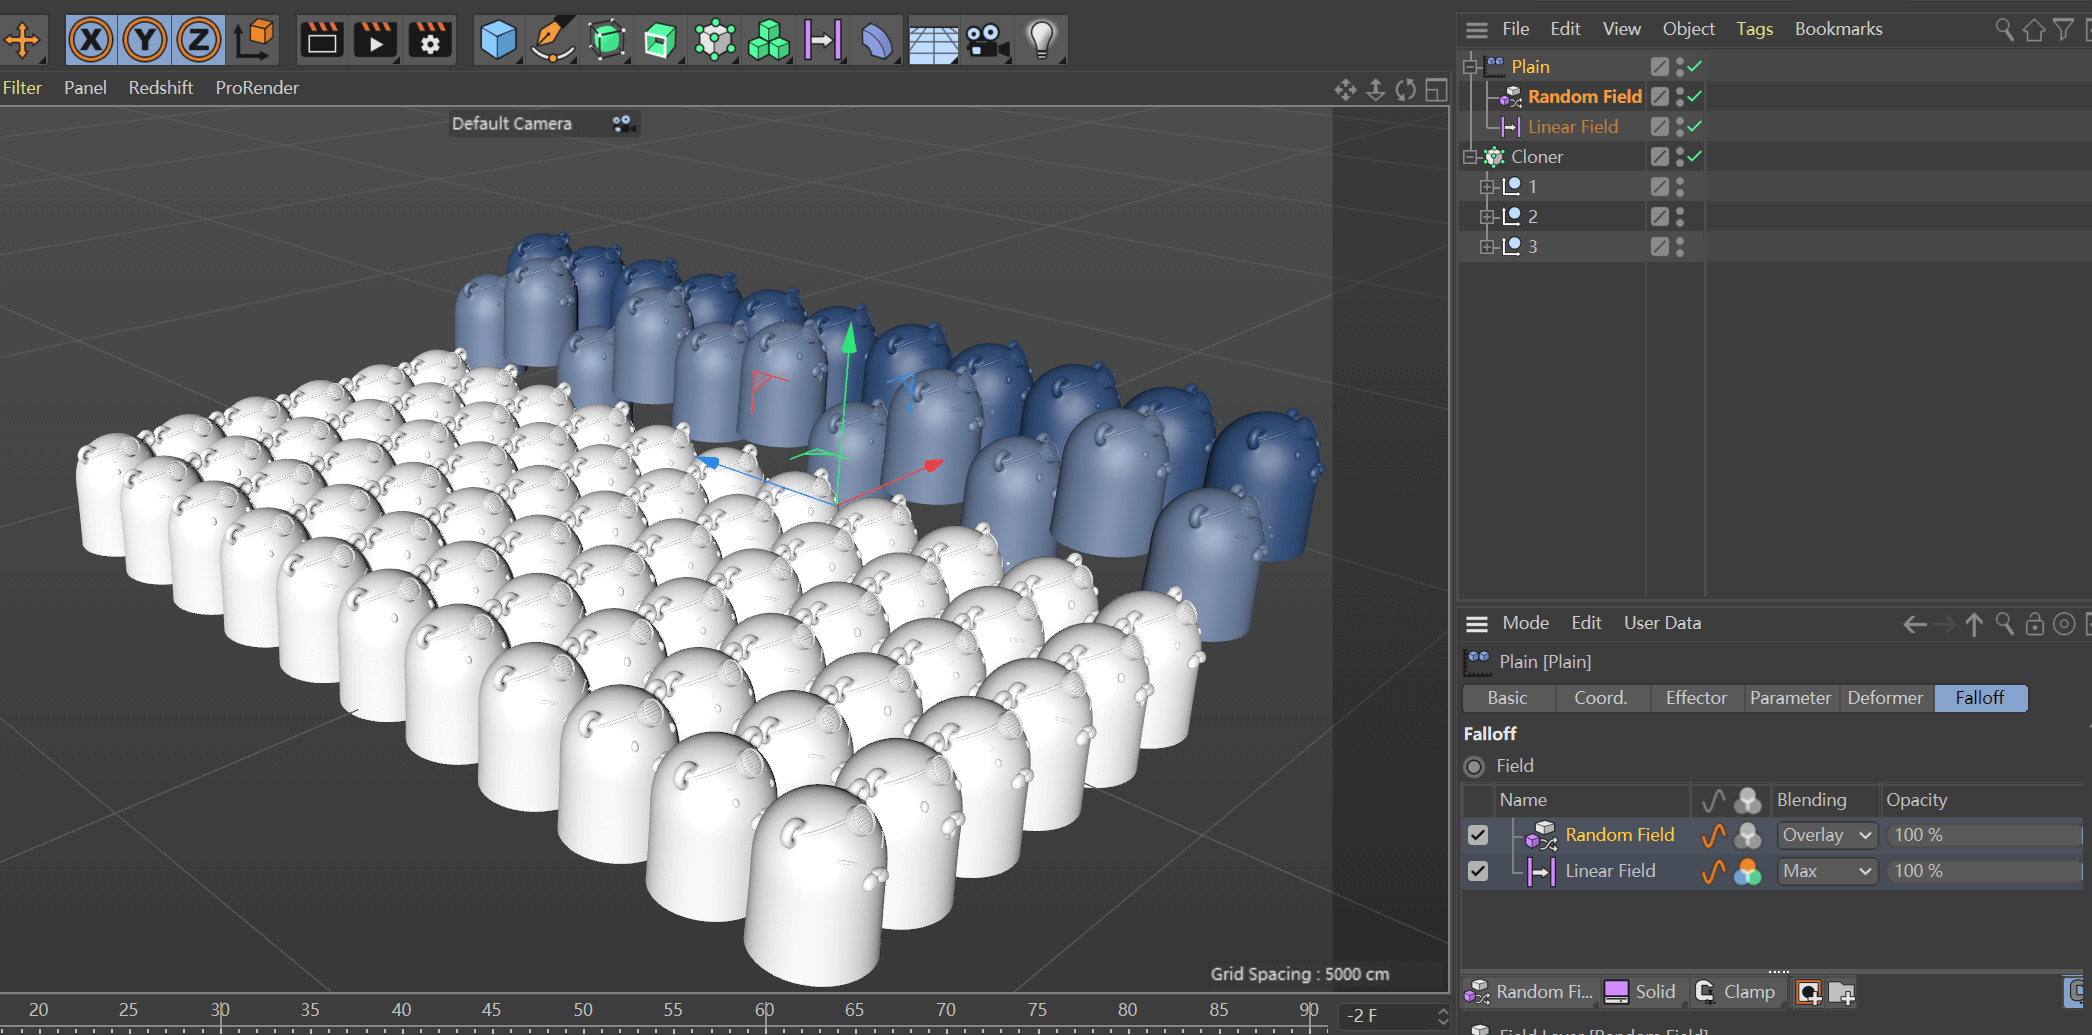Open the ProRender menu
2092x1035 pixels.
[x=257, y=87]
